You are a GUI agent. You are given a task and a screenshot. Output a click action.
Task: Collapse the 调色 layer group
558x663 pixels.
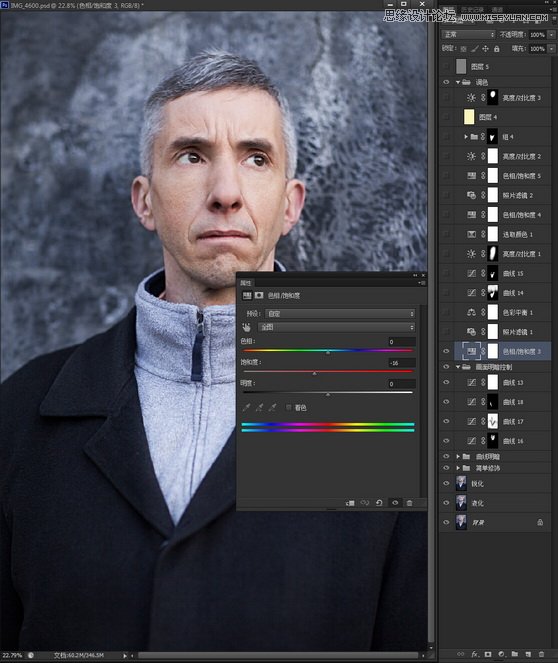click(x=458, y=82)
